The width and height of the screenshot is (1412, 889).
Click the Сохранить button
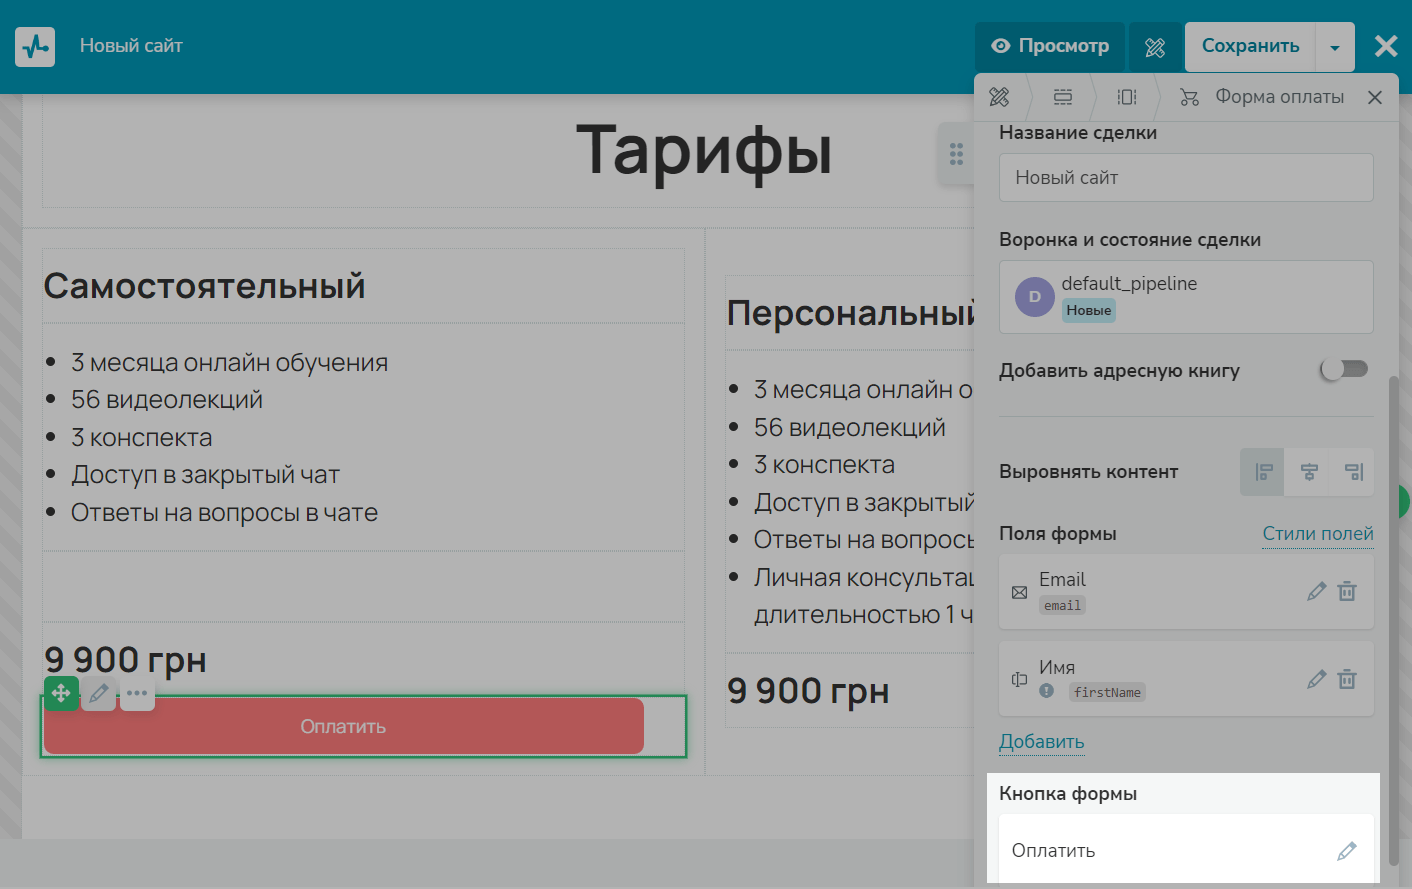(x=1250, y=47)
